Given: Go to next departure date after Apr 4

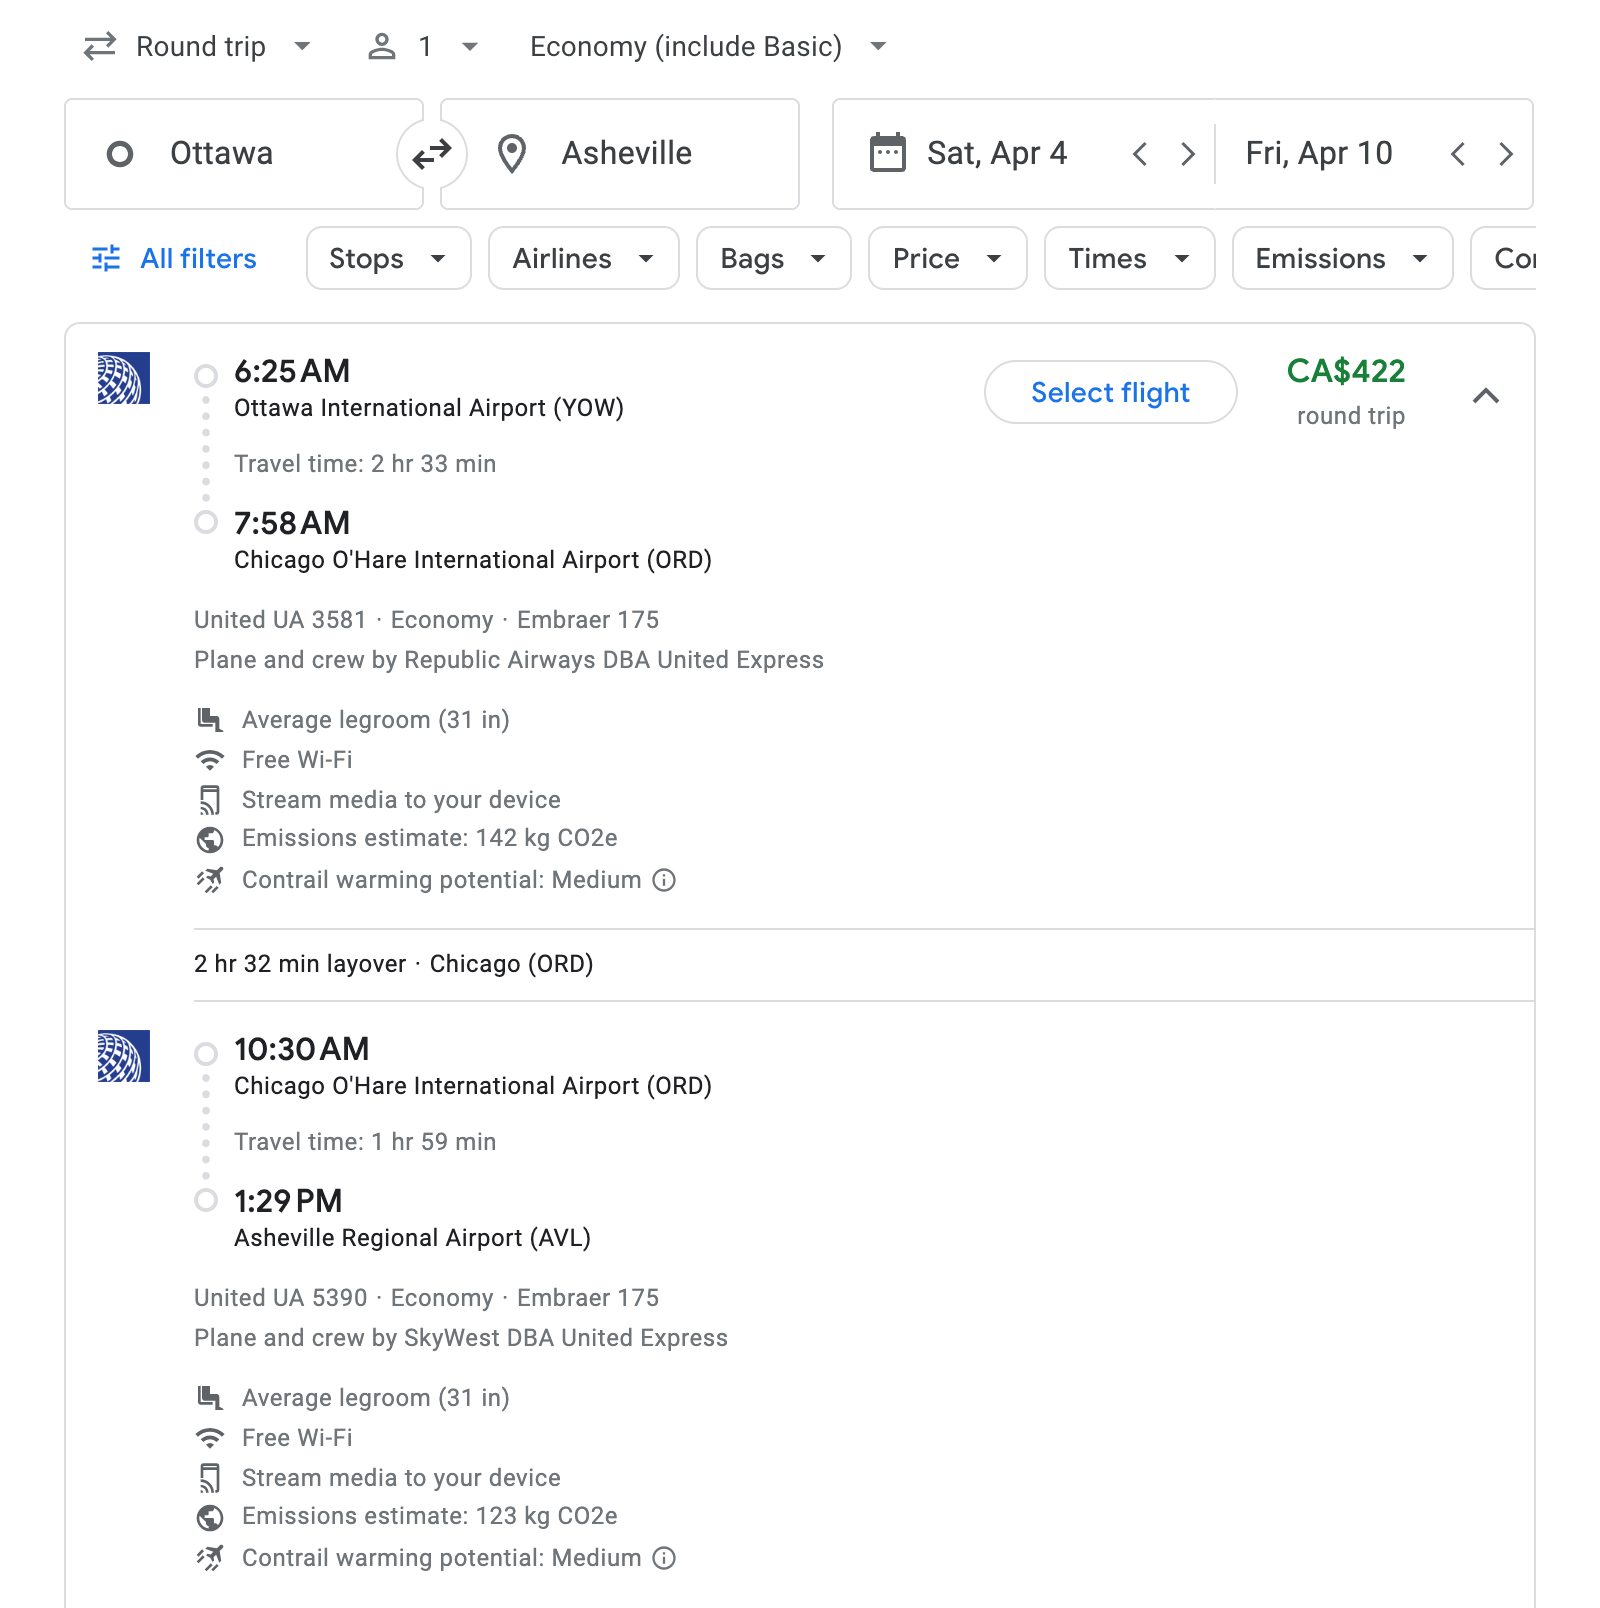Looking at the screenshot, I should pyautogui.click(x=1188, y=154).
